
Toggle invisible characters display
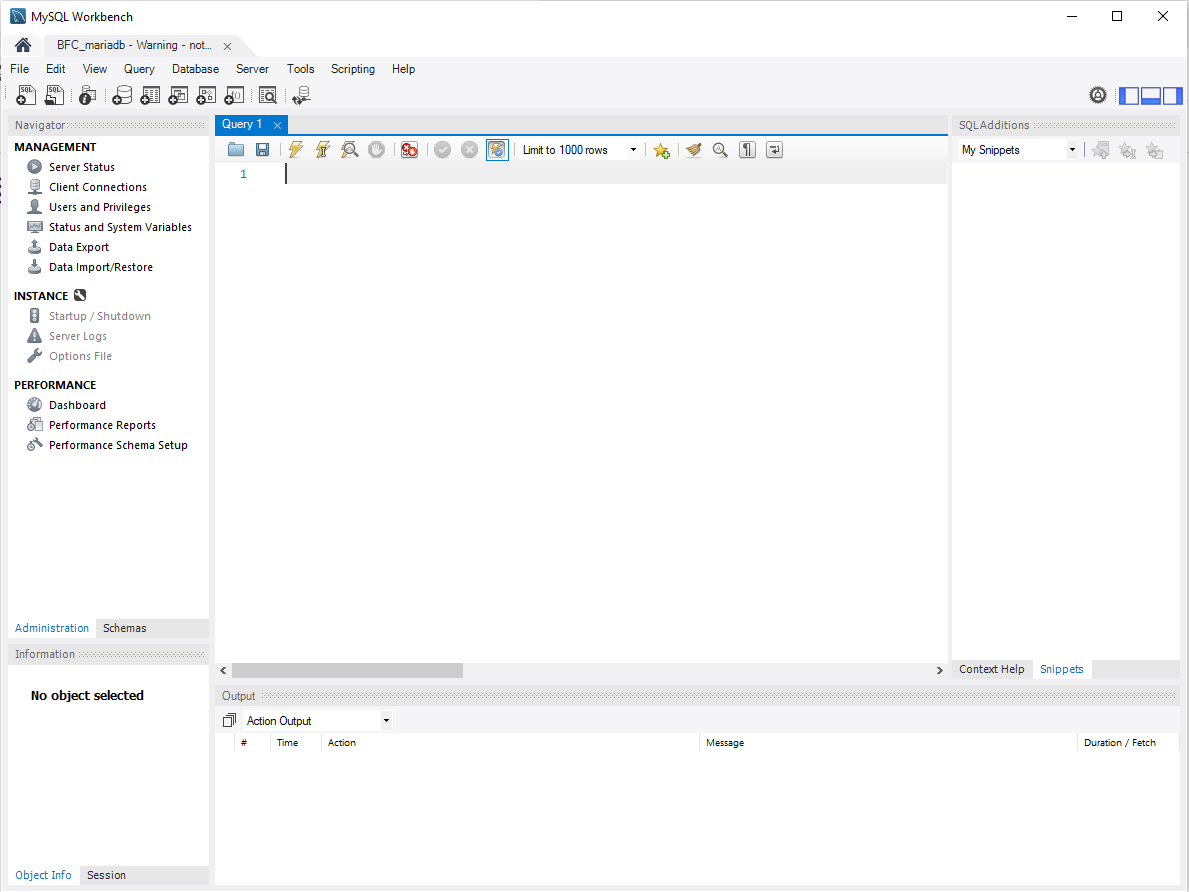click(x=748, y=150)
